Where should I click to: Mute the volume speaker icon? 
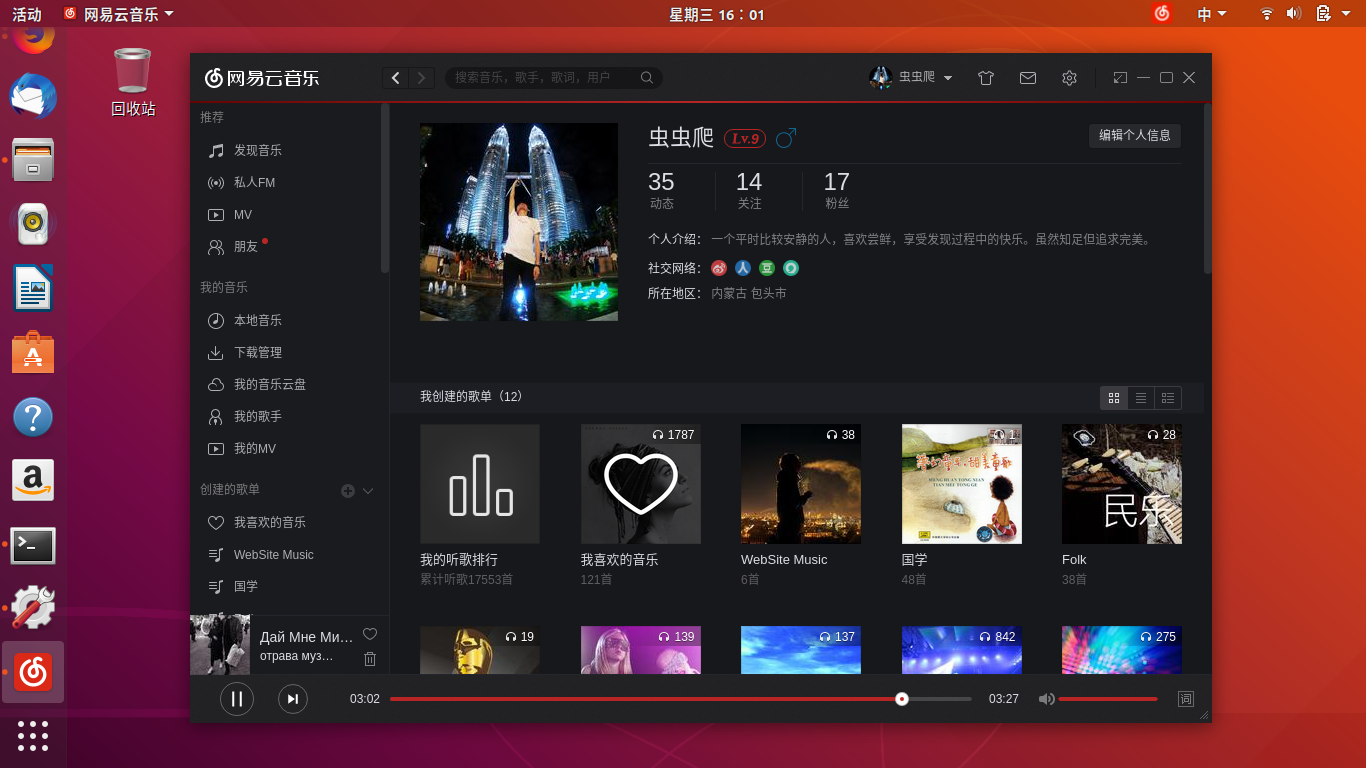coord(1046,699)
